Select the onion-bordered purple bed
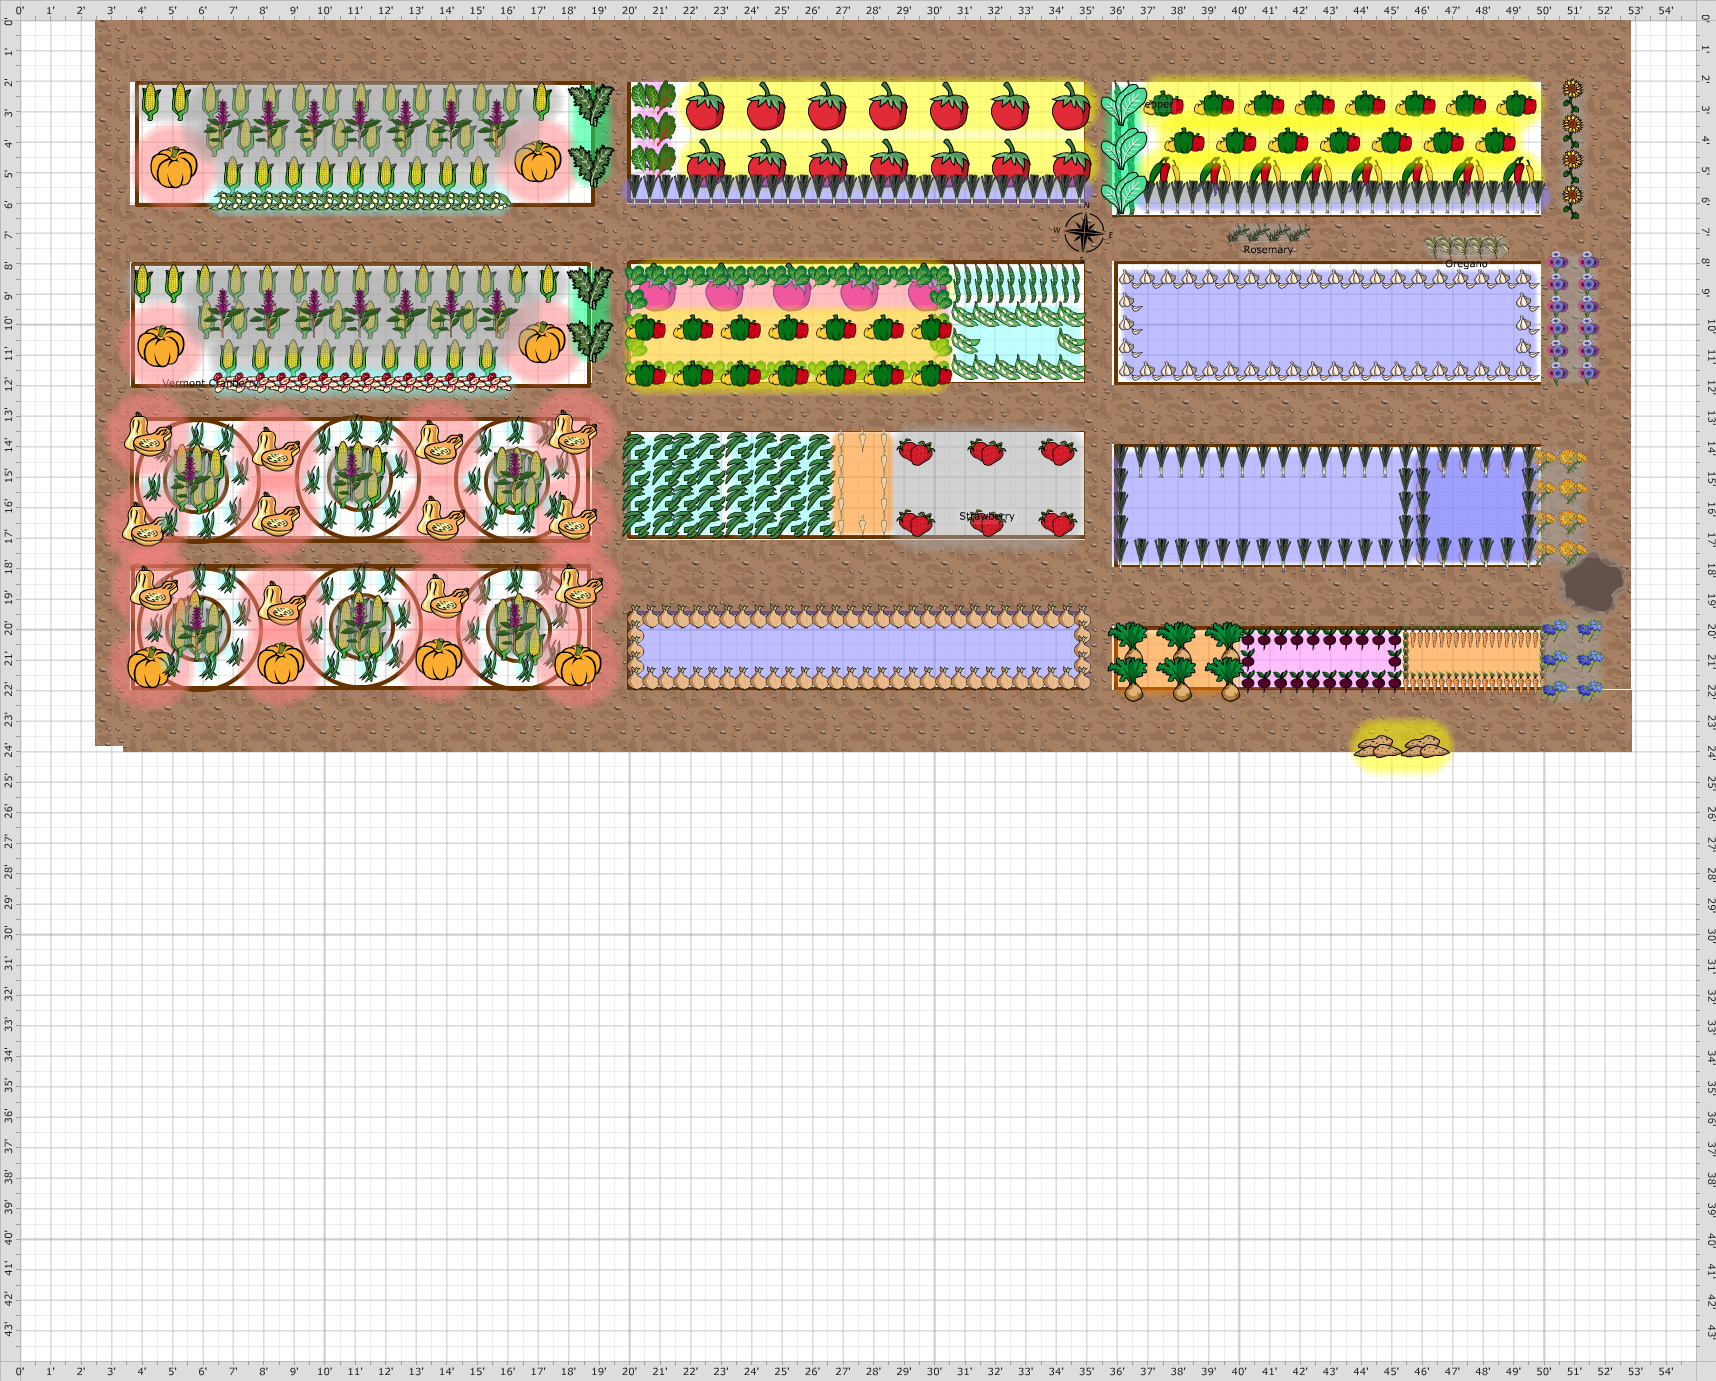Screen dimensions: 1716x1381 [x=858, y=648]
